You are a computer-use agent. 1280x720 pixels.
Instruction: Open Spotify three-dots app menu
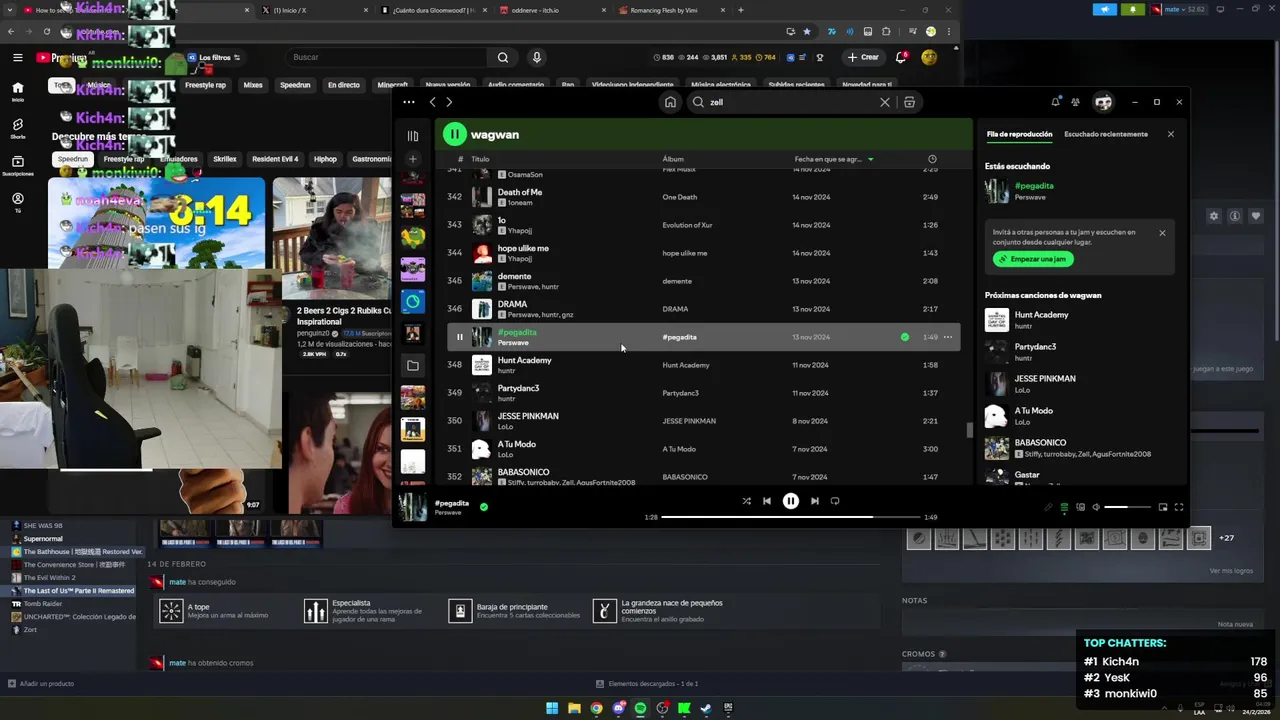pos(408,102)
